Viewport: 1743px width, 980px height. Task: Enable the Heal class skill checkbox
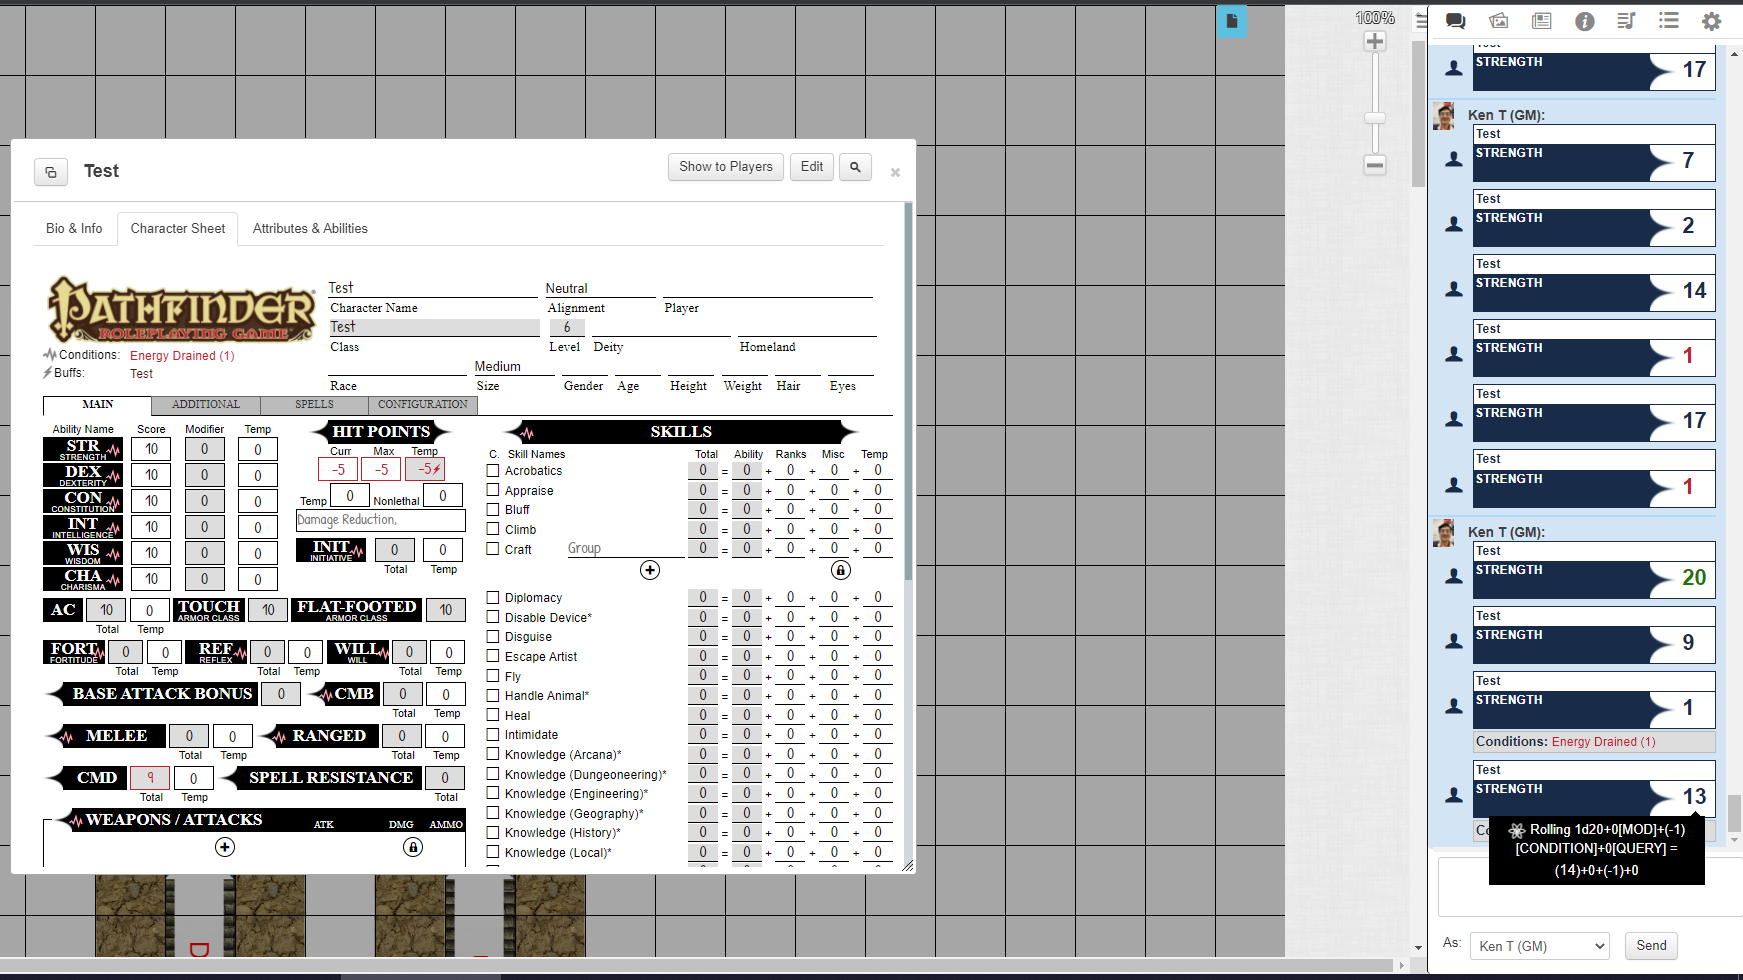coord(493,715)
